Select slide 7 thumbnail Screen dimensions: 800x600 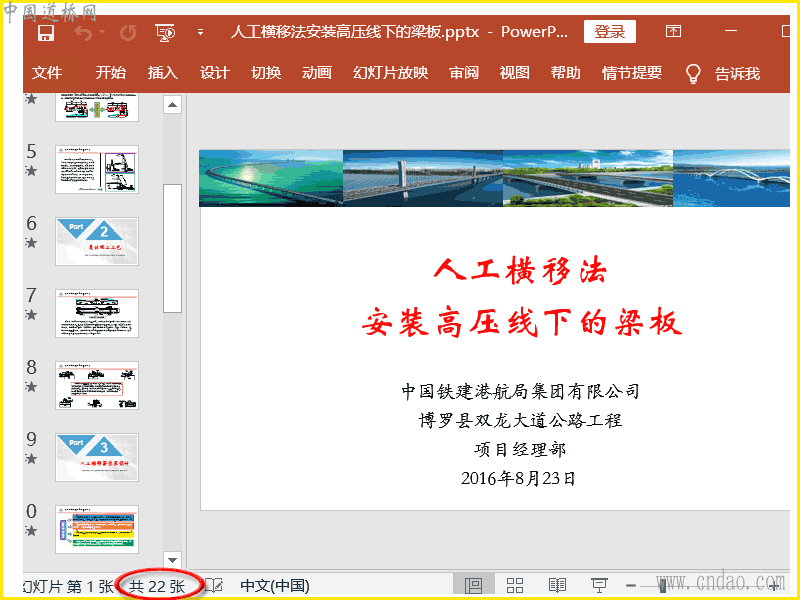tap(97, 313)
